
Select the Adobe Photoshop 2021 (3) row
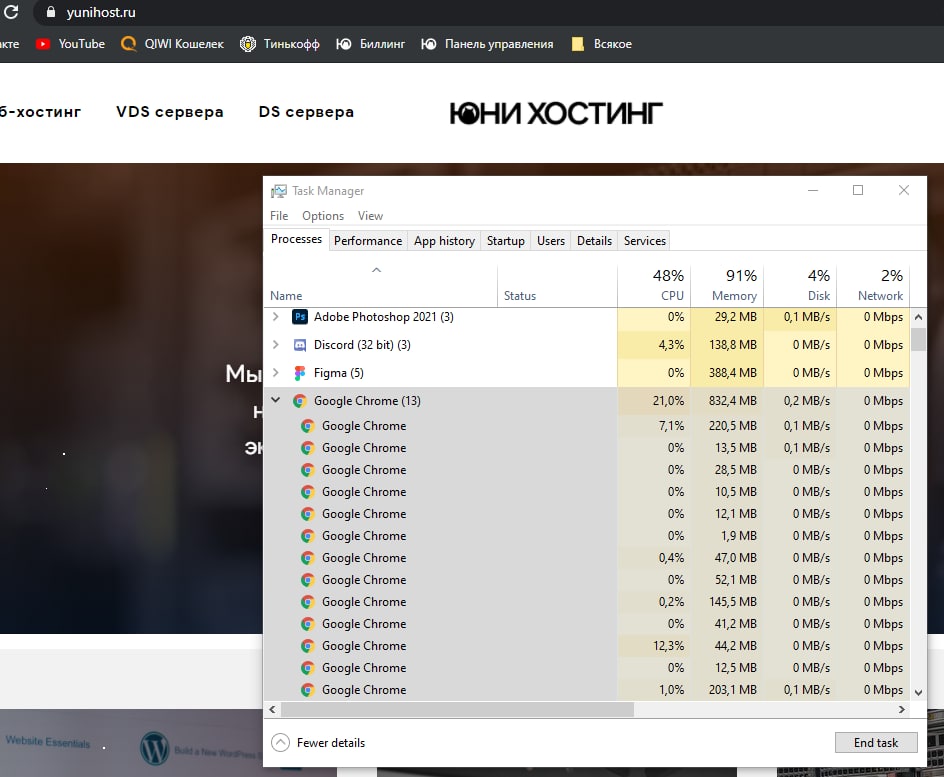pyautogui.click(x=587, y=317)
